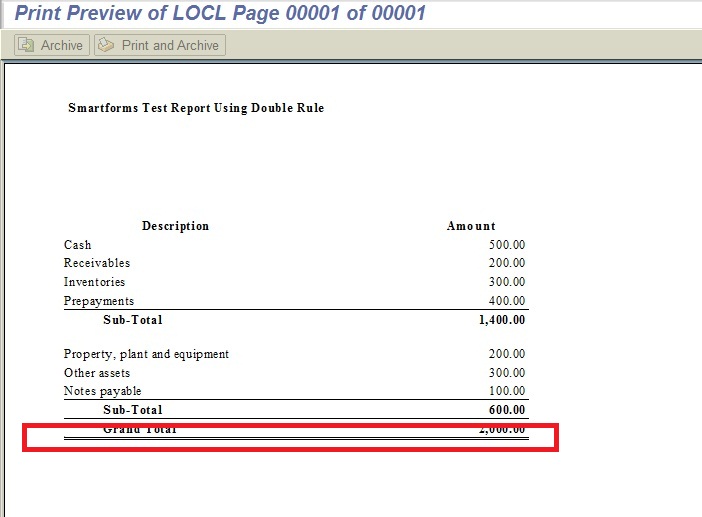
Task: Click the sub-total value 1,400.00
Action: 502,320
